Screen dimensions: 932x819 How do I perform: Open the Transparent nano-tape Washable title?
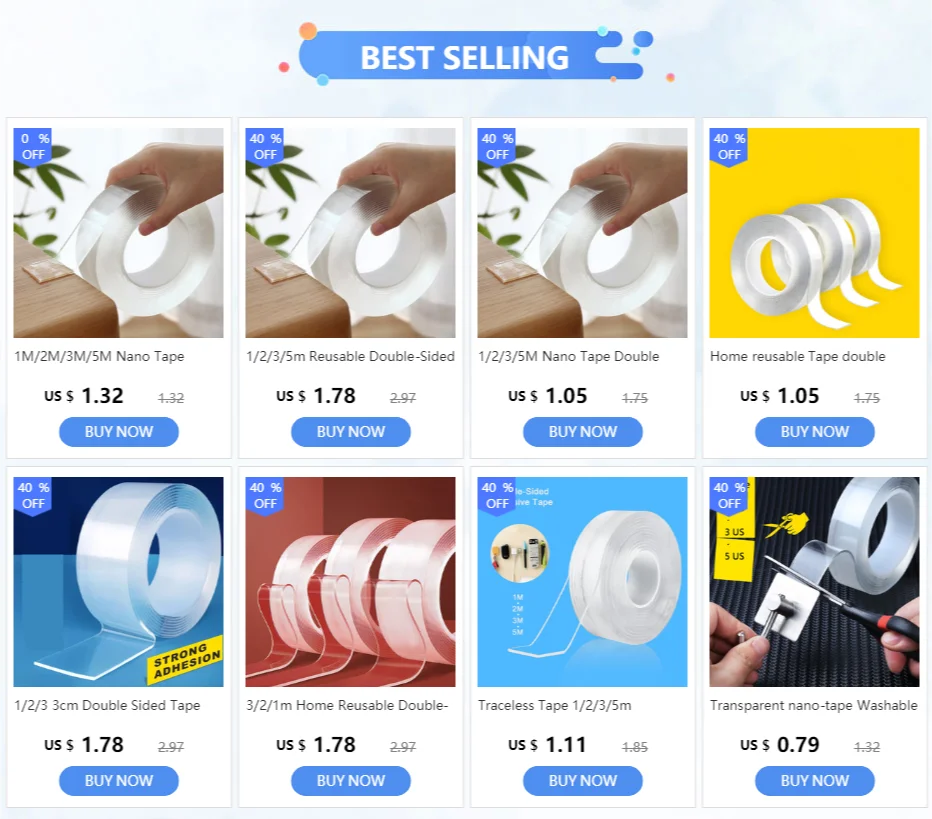click(814, 705)
